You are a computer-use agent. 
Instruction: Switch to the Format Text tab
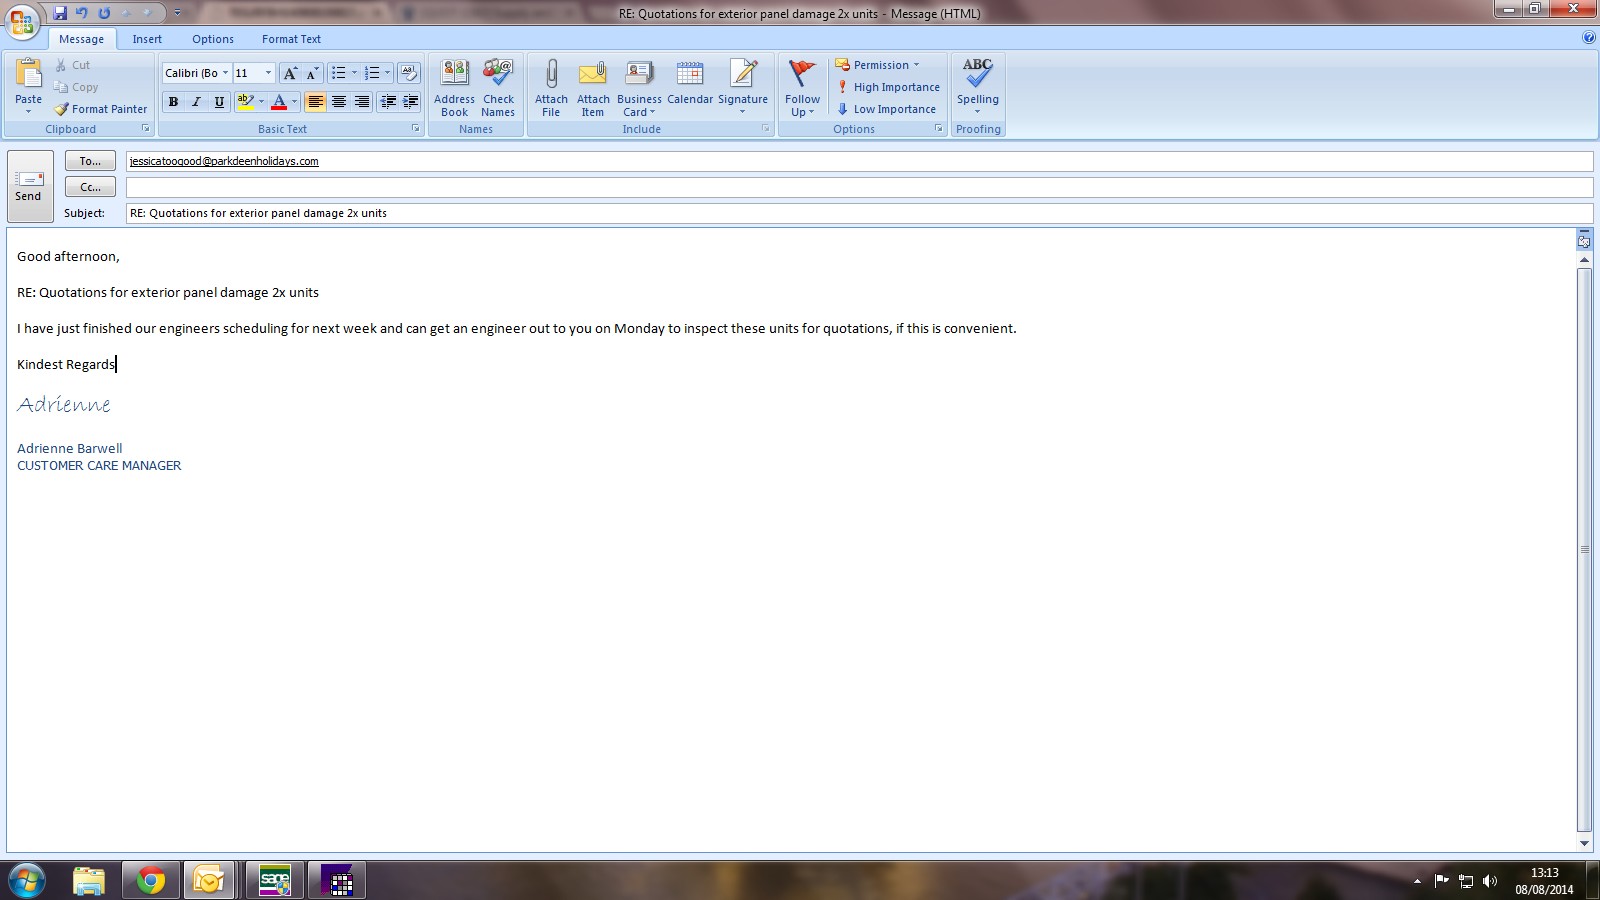point(291,39)
